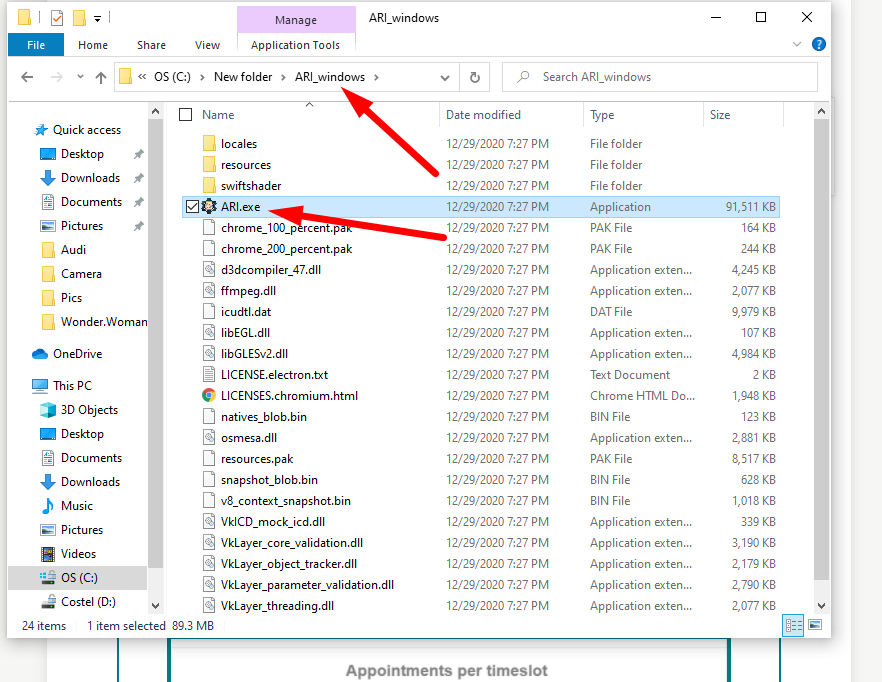Open the Audi folder in sidebar
This screenshot has width=882, height=682.
tap(73, 250)
